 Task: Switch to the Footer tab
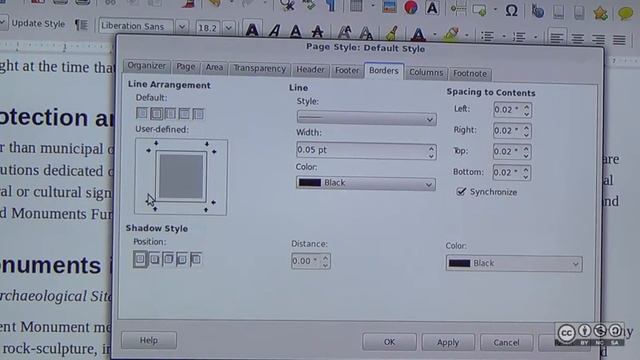347,71
